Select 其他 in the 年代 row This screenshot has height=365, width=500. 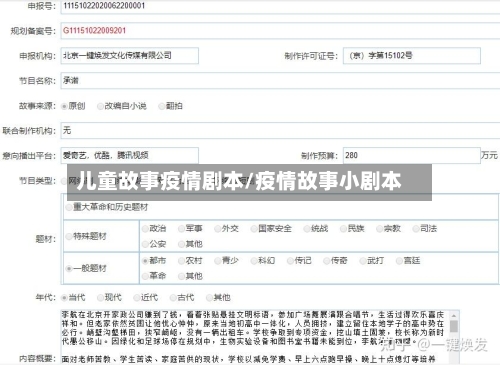209,298
